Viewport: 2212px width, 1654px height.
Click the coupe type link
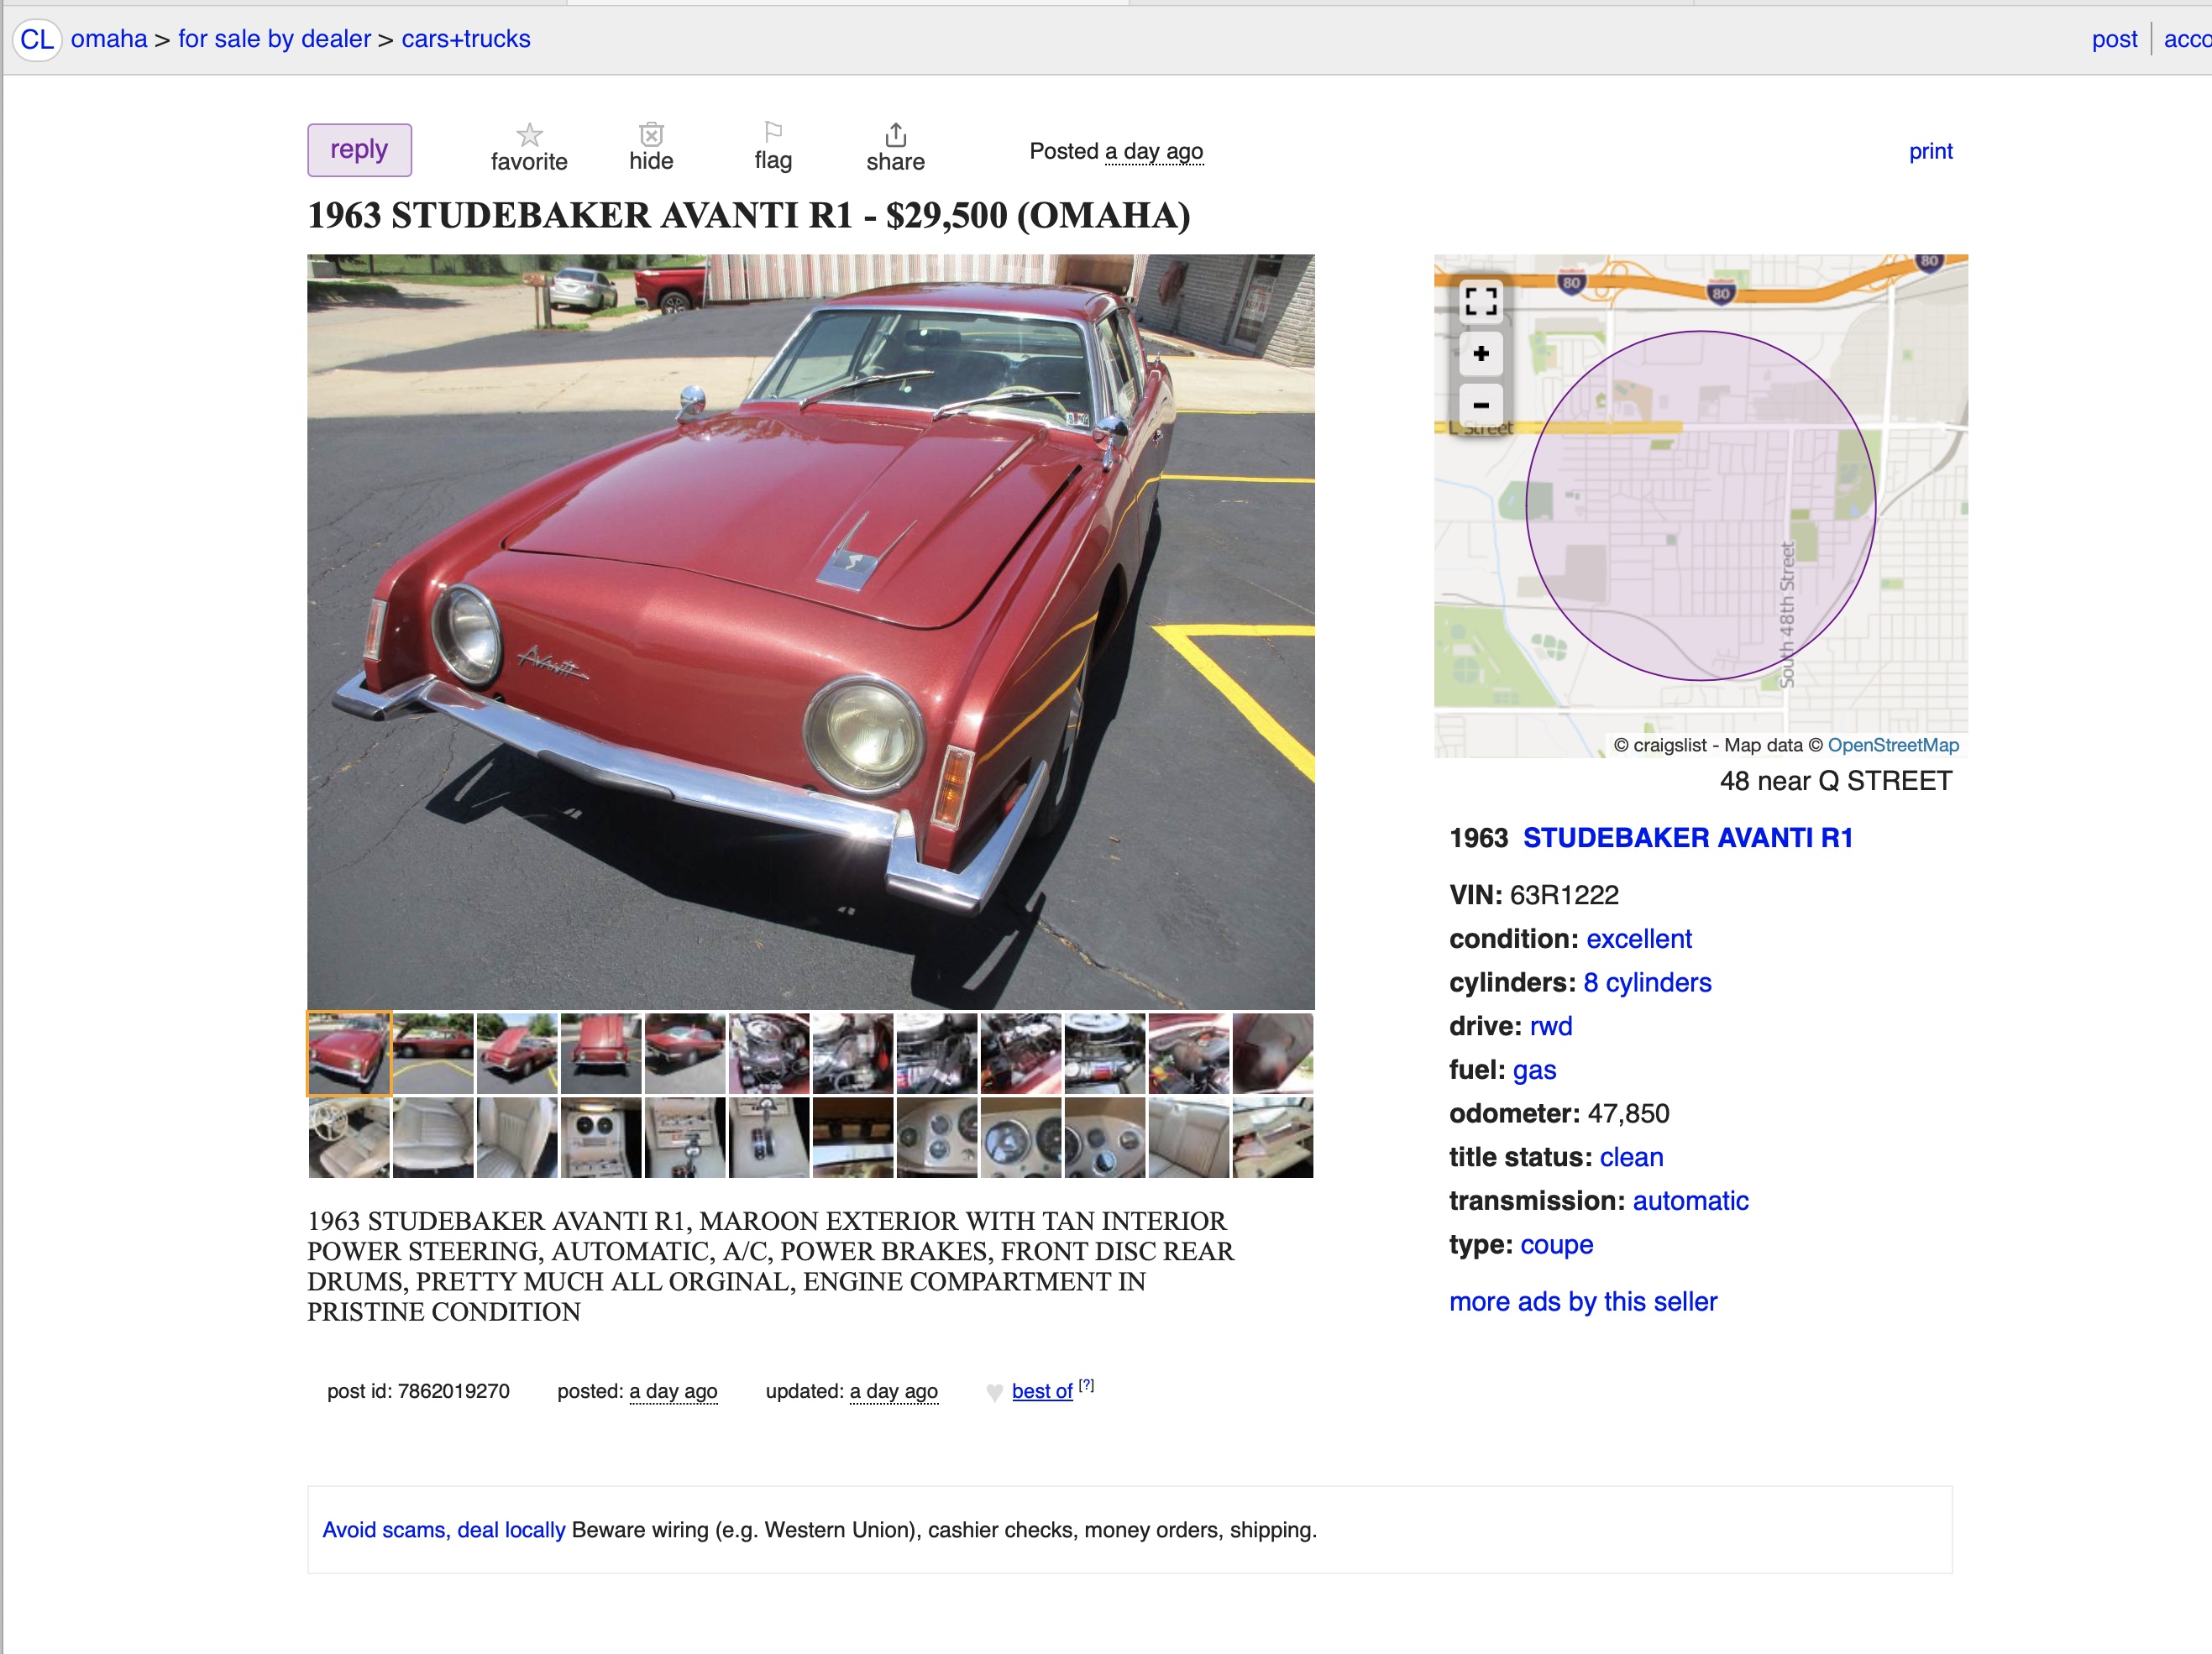1556,1245
